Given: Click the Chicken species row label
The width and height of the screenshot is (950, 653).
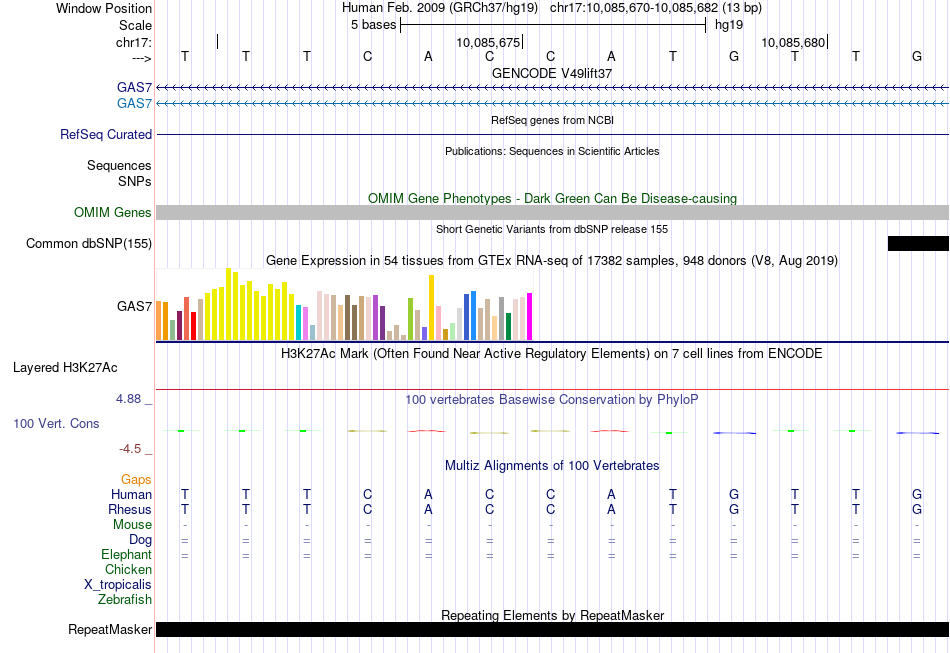Looking at the screenshot, I should tap(128, 569).
